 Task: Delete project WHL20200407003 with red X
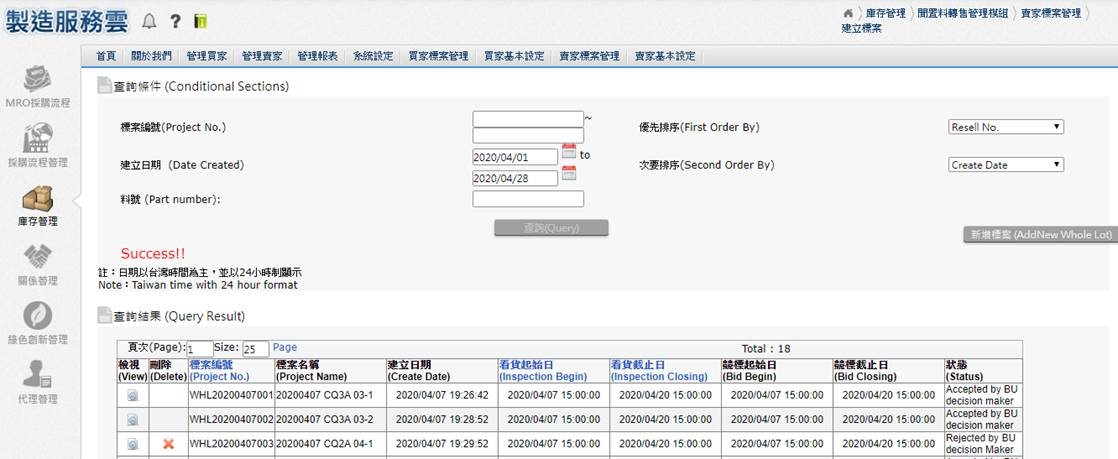pyautogui.click(x=168, y=444)
